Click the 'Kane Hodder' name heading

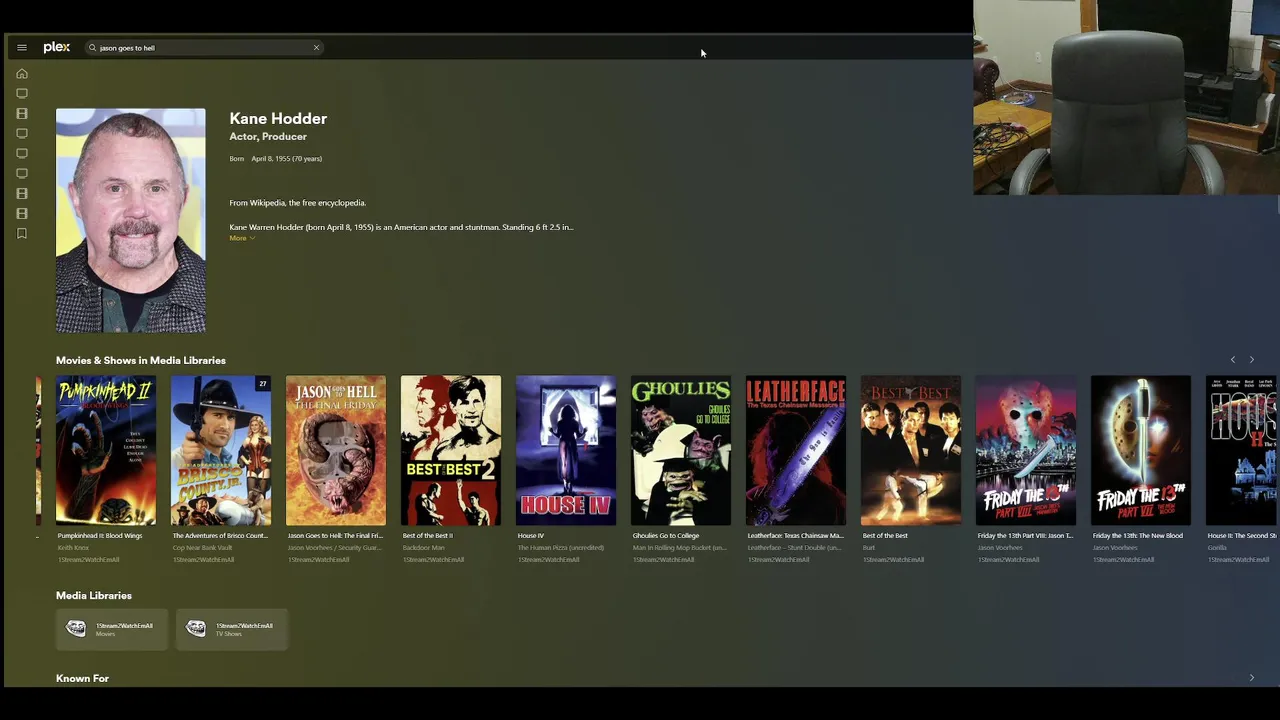[x=278, y=119]
